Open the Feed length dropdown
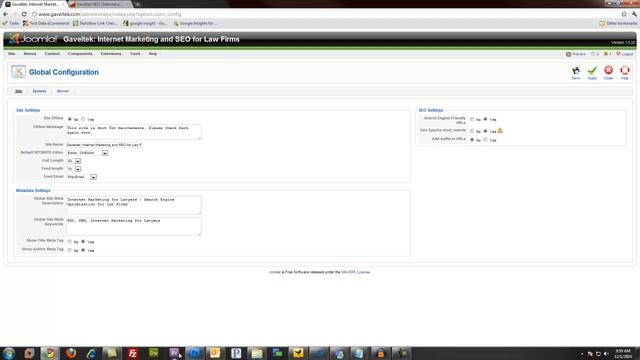This screenshot has height=360, width=640. coord(74,169)
